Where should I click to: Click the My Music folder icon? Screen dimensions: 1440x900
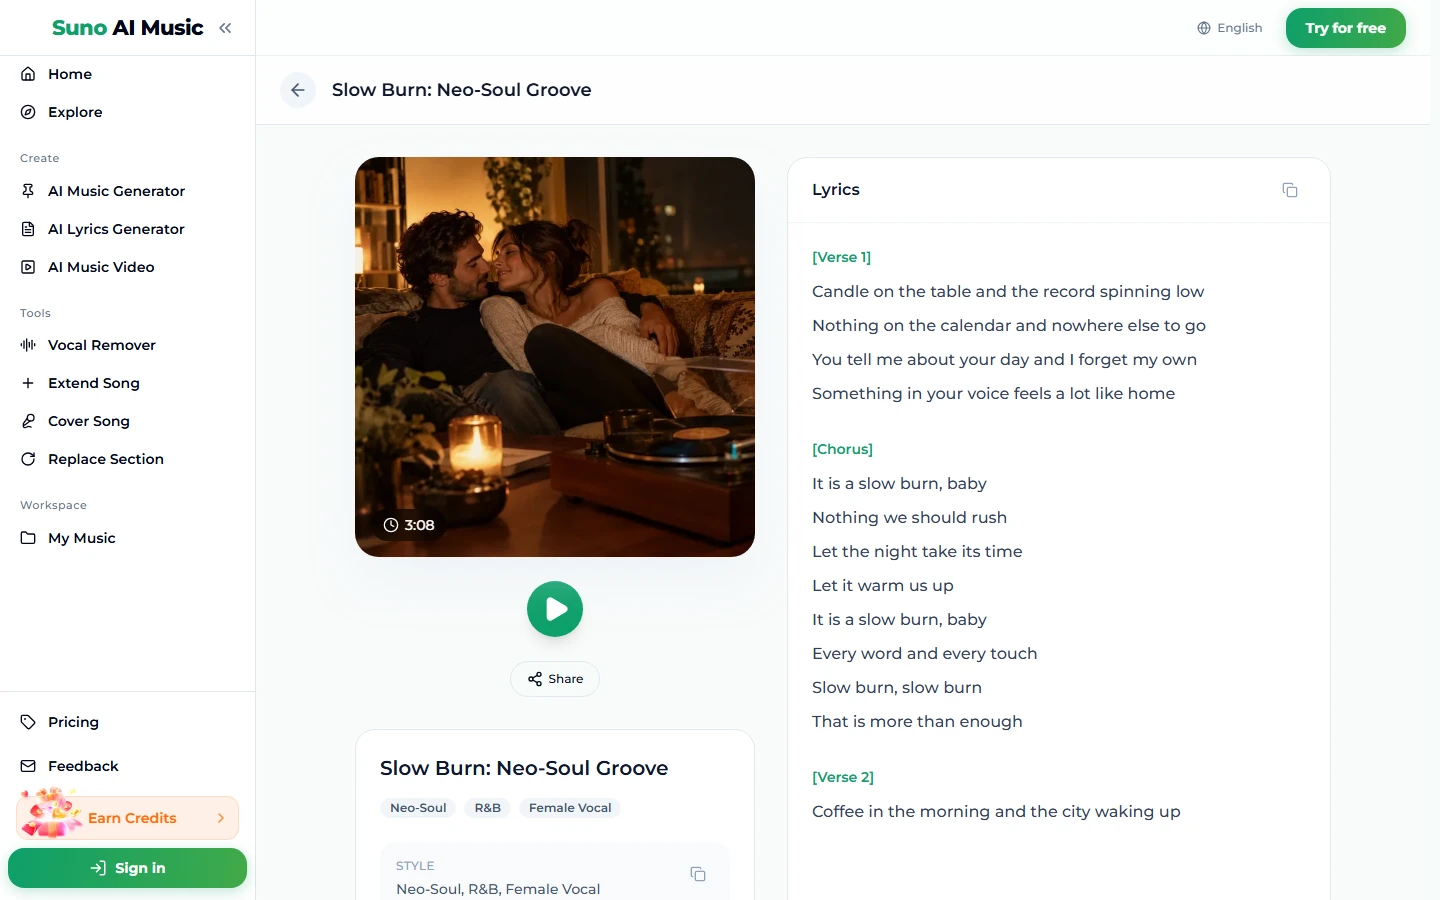28,538
